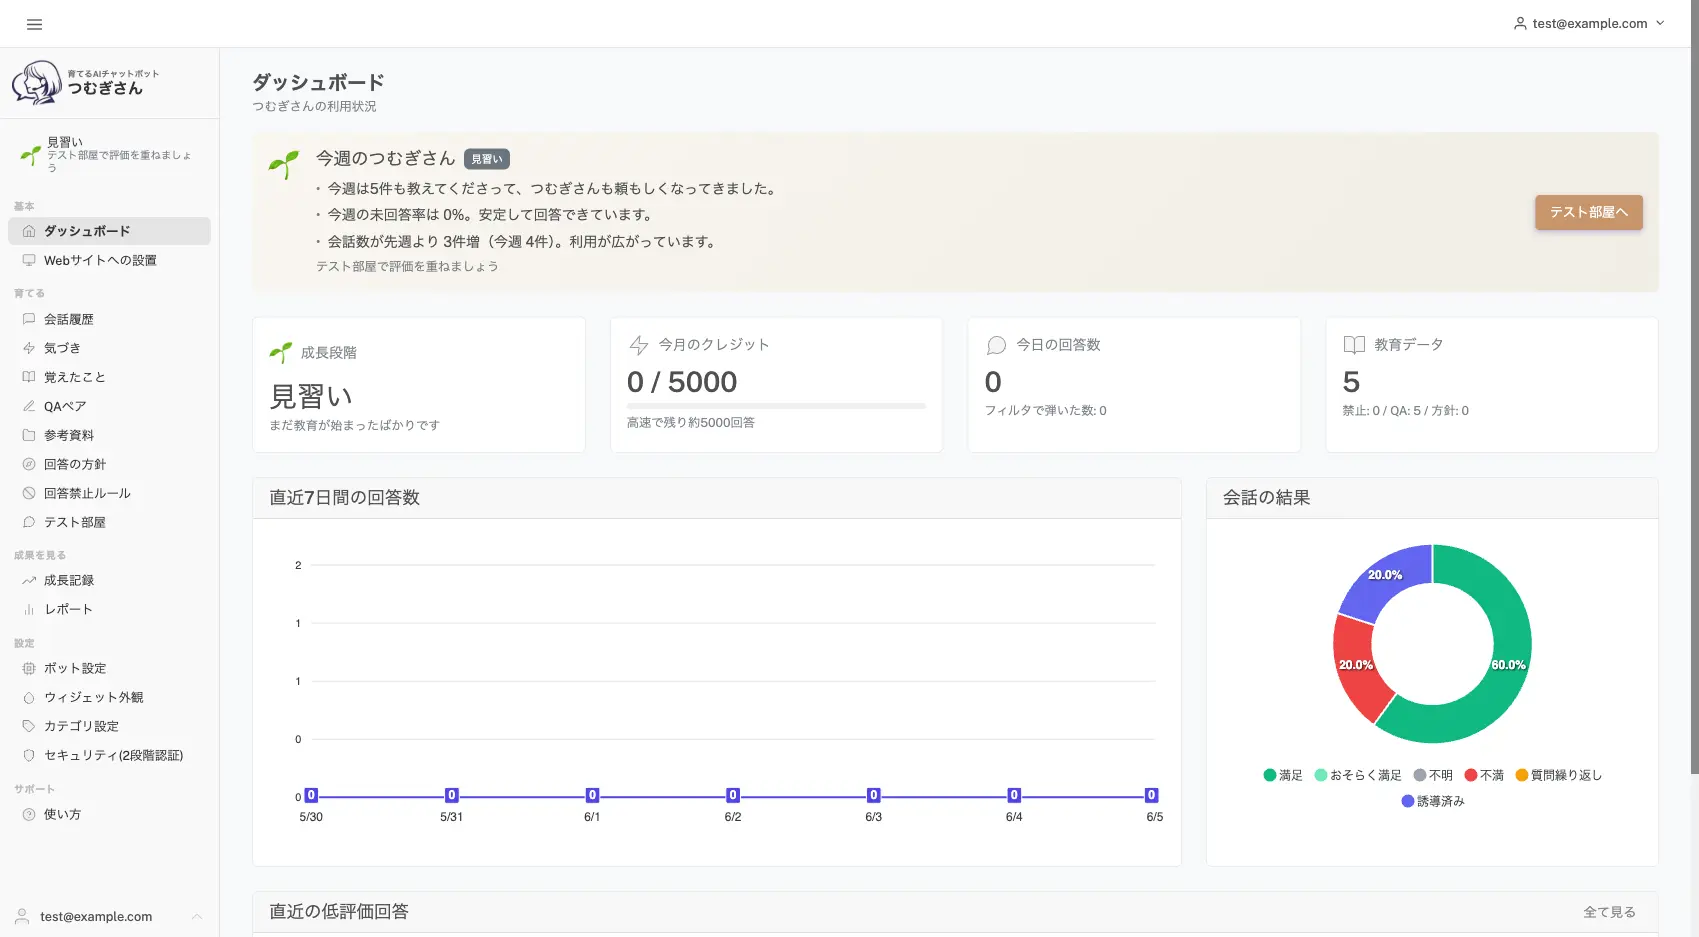
Task: Toggle 誘導済み legend entry
Action: coord(1433,801)
